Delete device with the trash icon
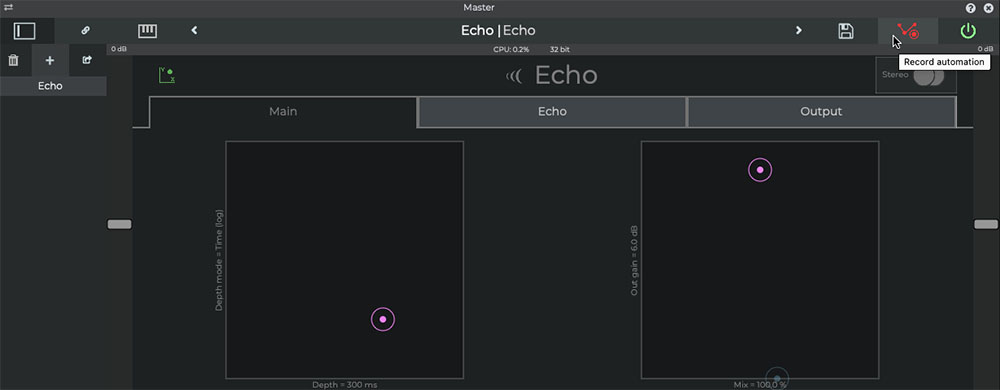Image resolution: width=1000 pixels, height=390 pixels. tap(13, 61)
